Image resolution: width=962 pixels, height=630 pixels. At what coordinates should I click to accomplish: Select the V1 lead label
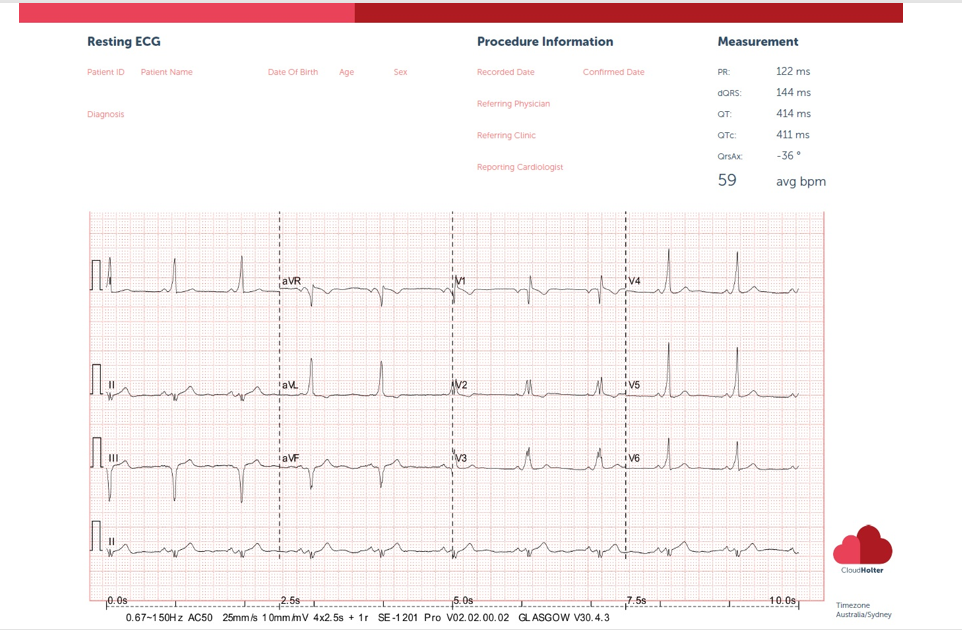(x=460, y=281)
